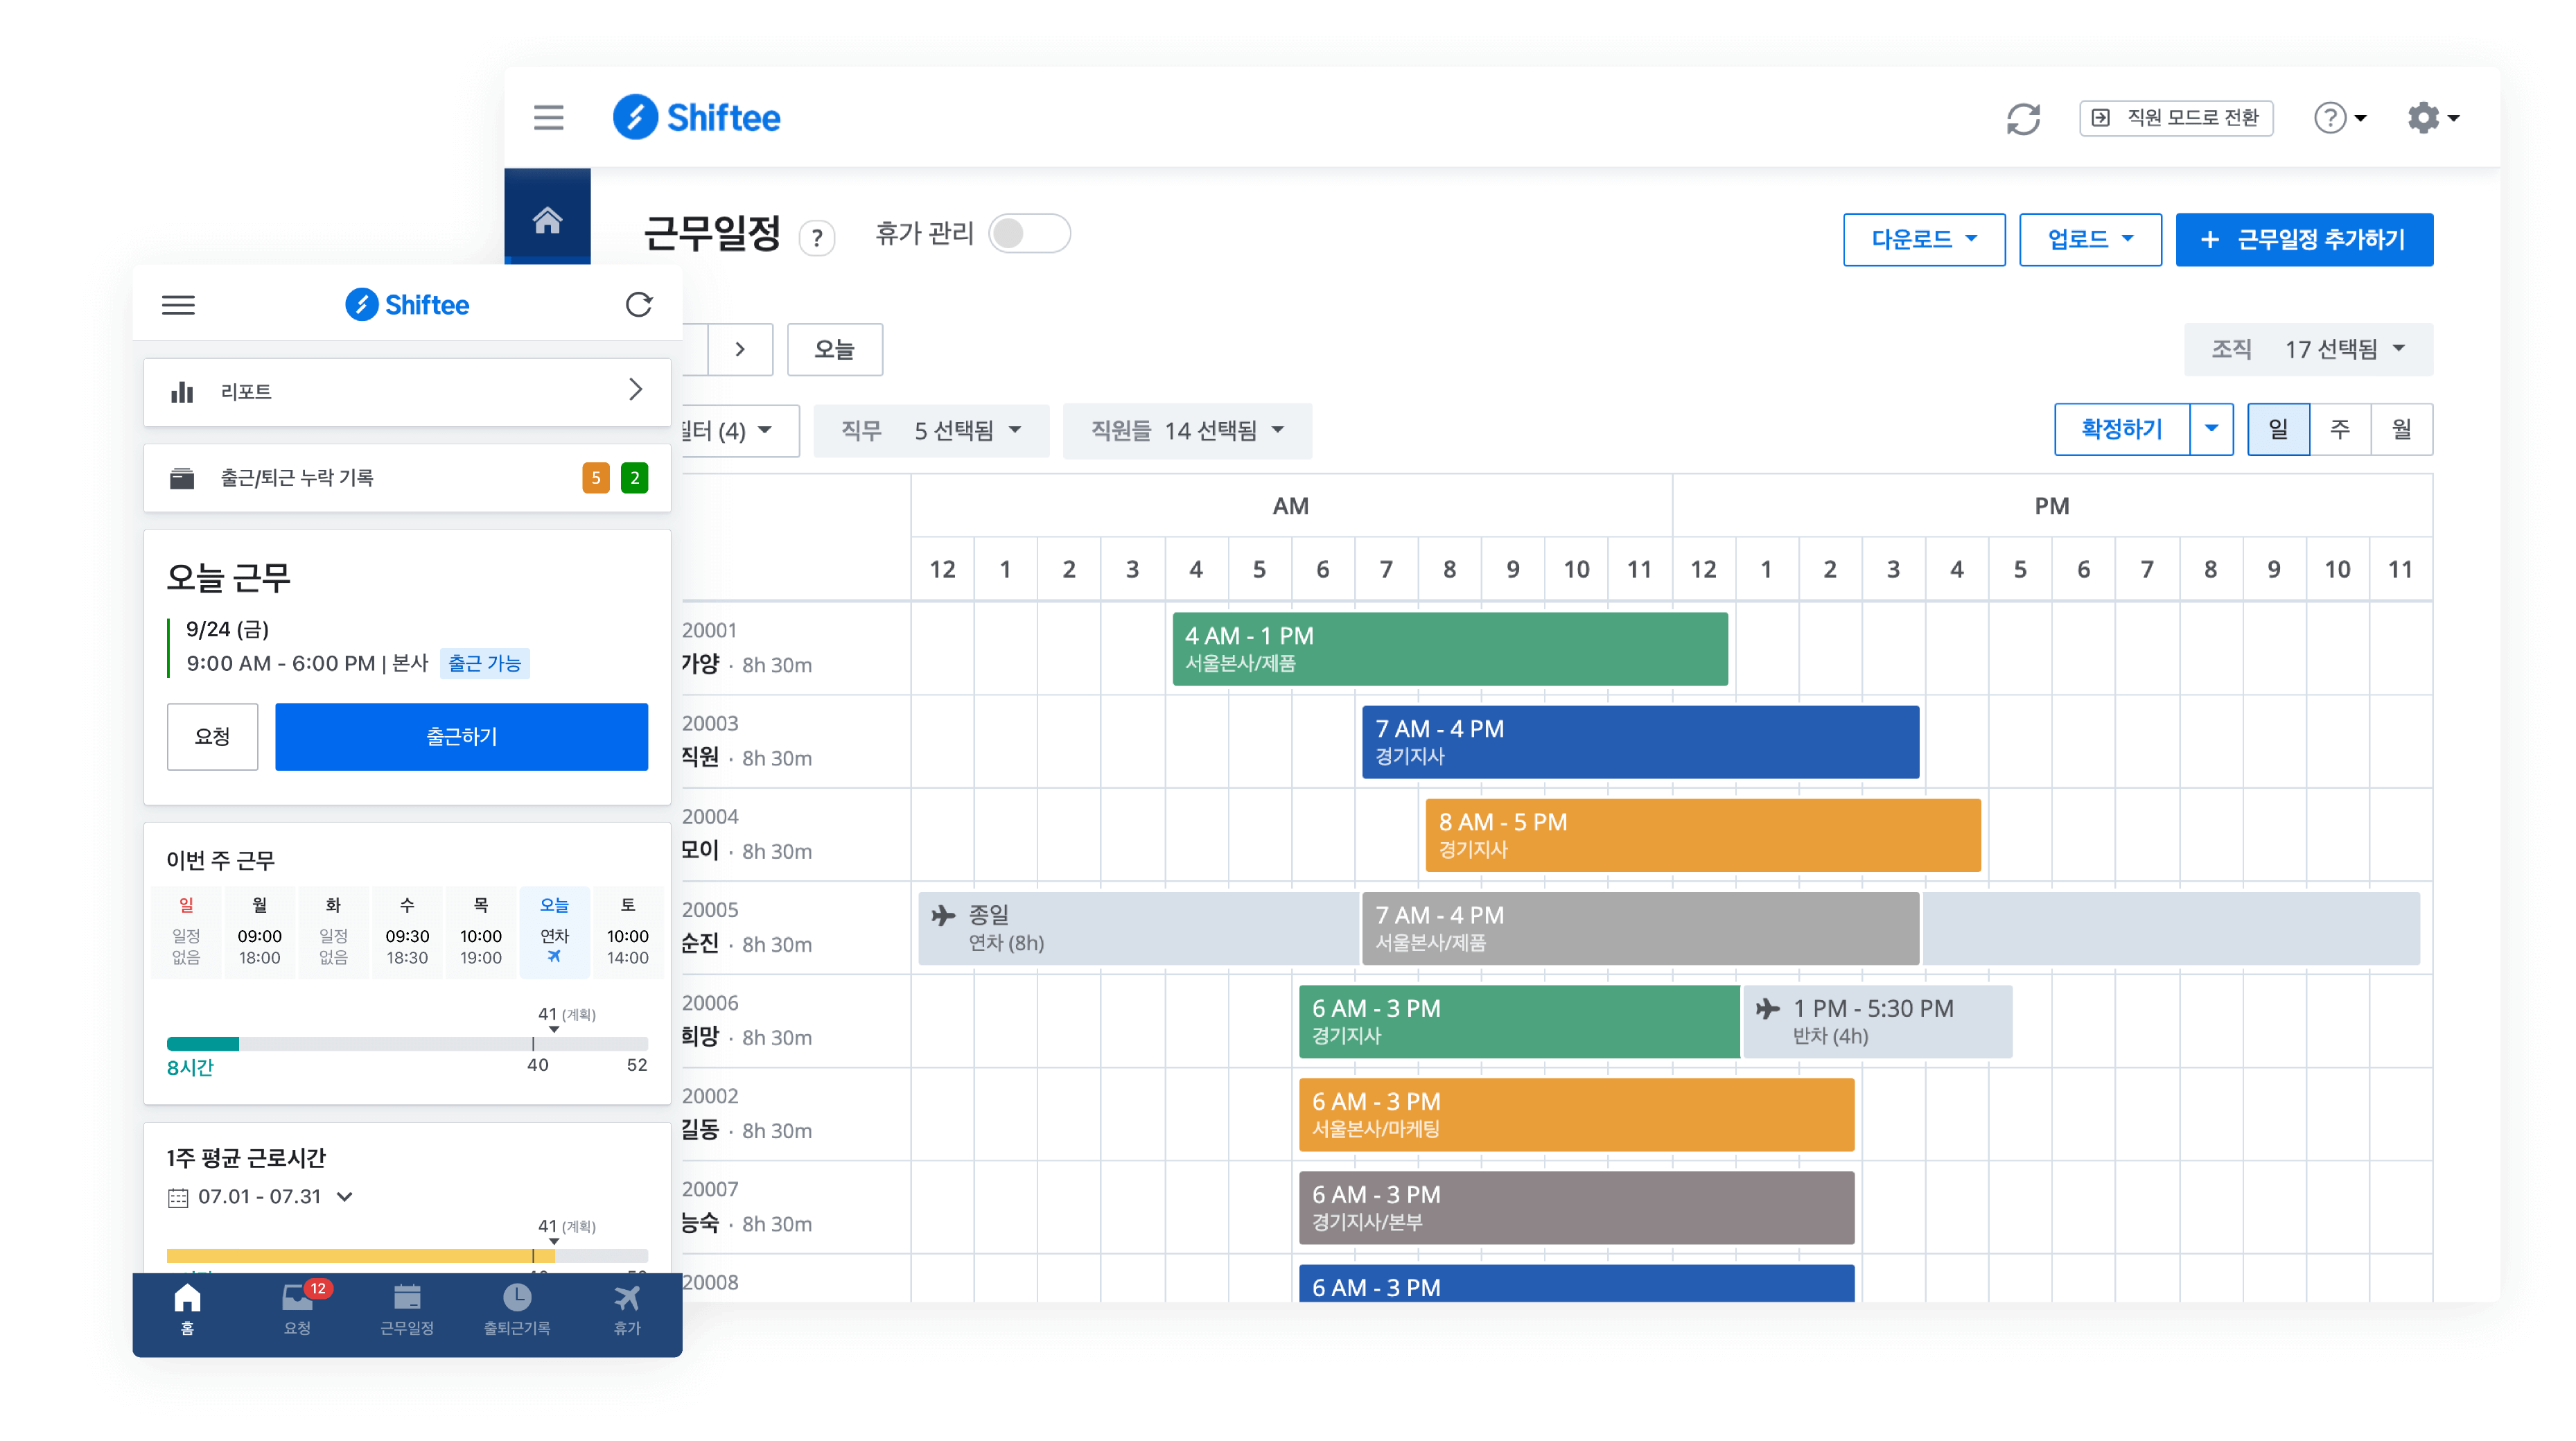The height and width of the screenshot is (1441, 2576).
Task: Click the 출근하기 button
Action: (x=461, y=737)
